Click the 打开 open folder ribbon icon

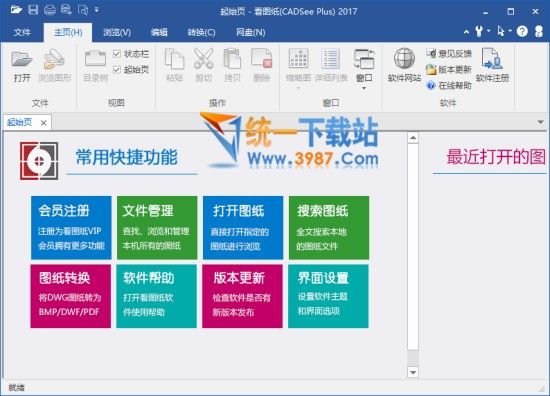tap(22, 59)
